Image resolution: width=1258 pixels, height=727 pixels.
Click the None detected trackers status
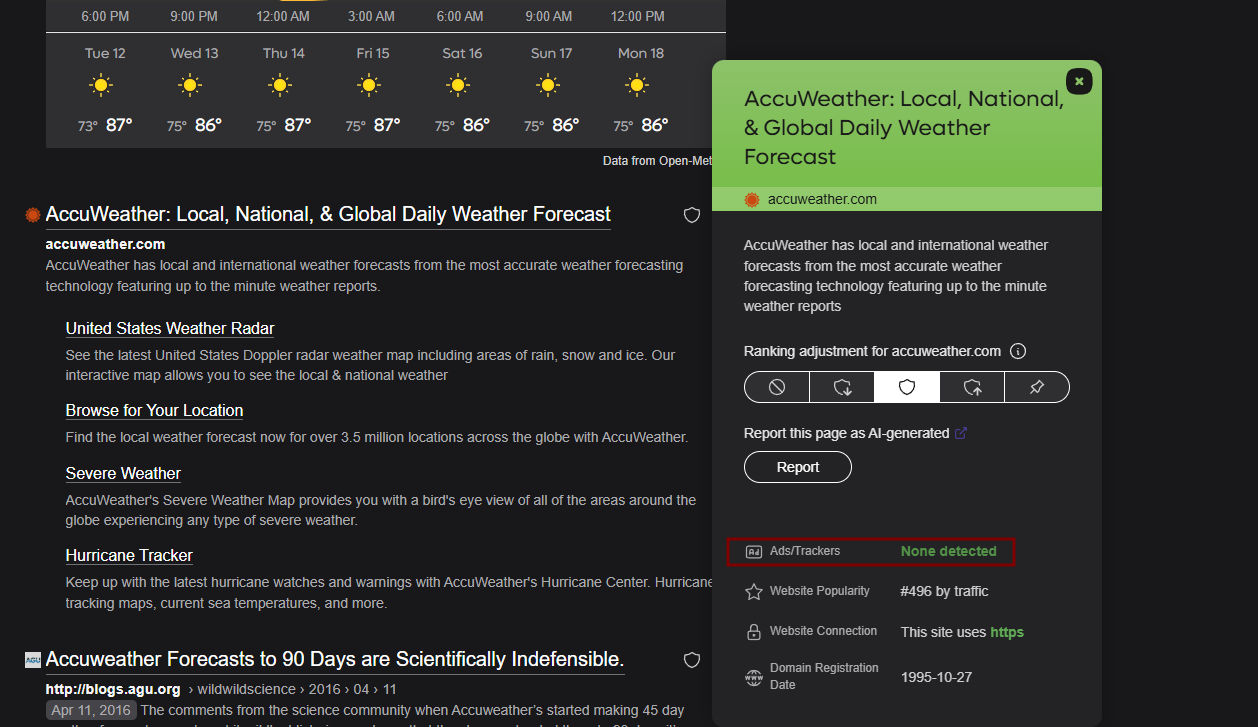pos(948,551)
